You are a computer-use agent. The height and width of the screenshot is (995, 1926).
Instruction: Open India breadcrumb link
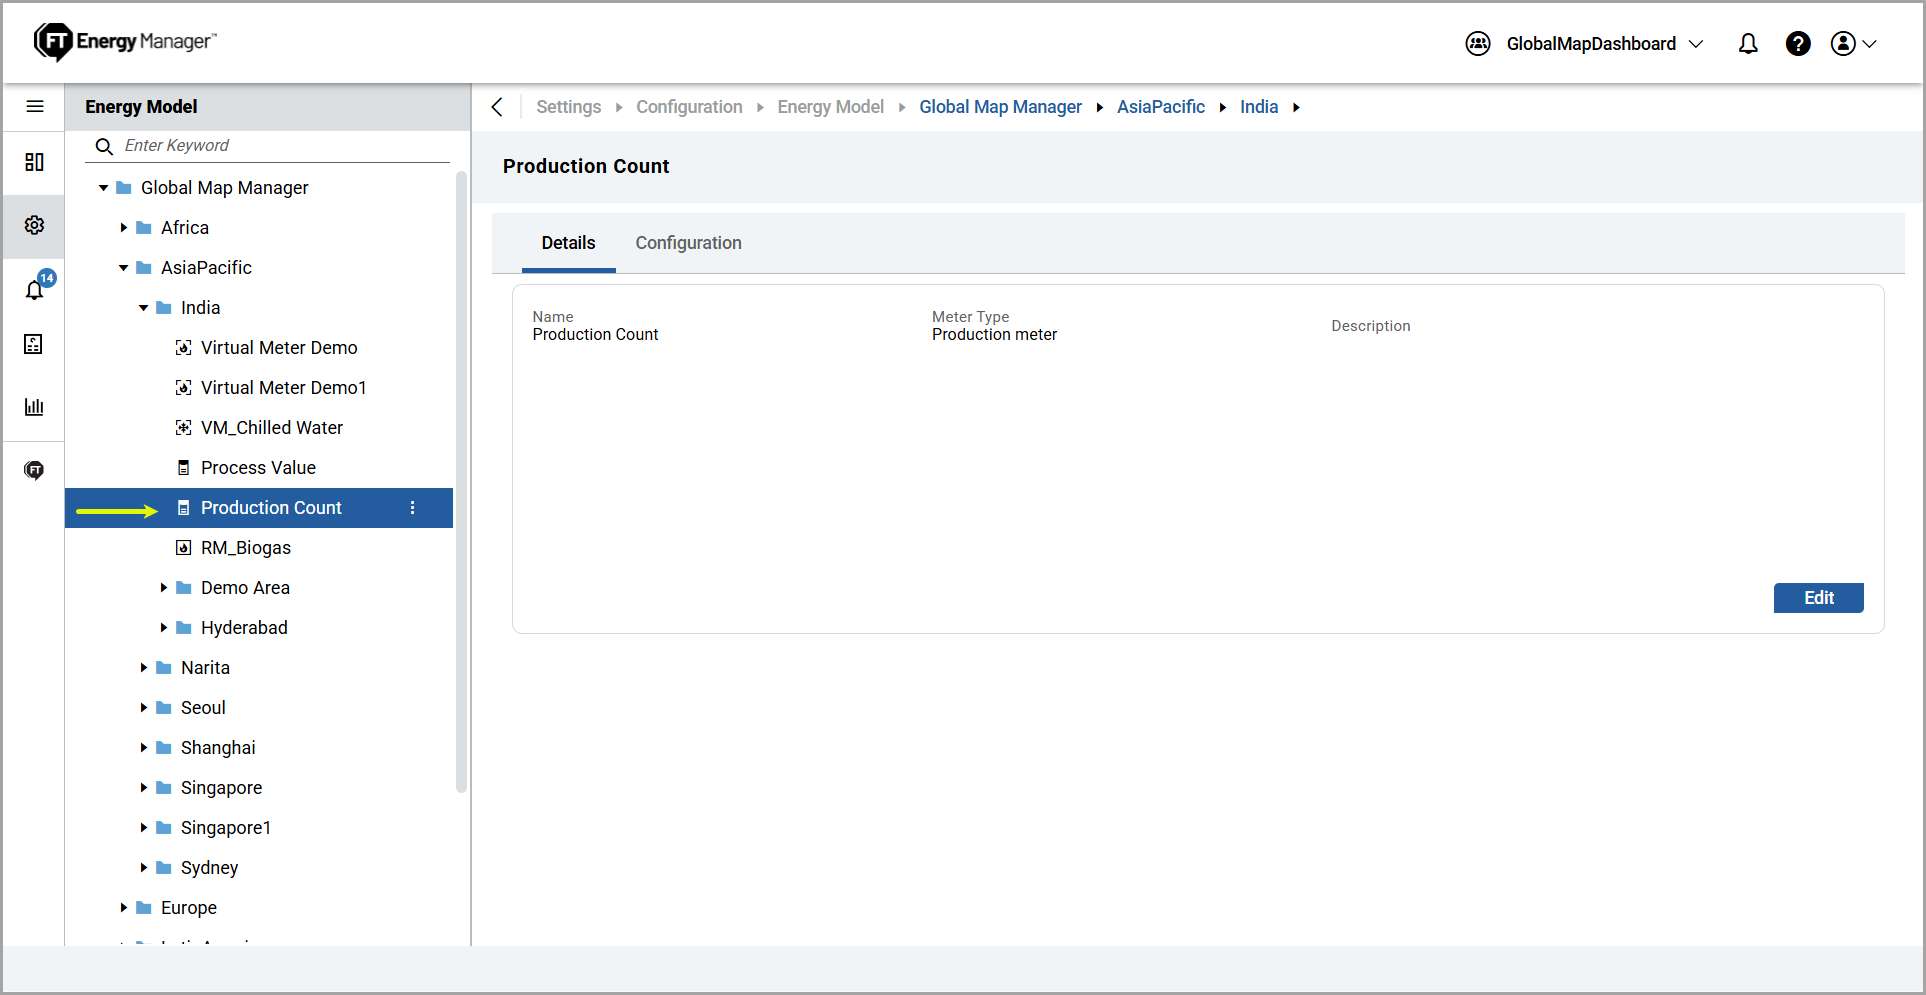[x=1259, y=107]
